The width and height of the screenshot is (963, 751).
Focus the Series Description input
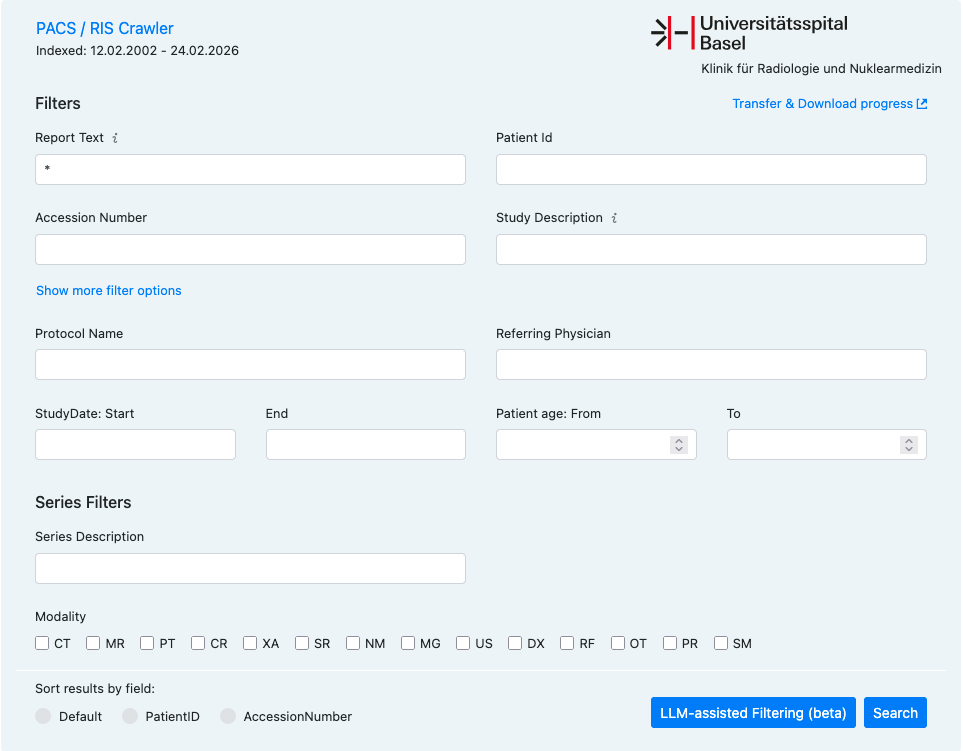tap(250, 568)
